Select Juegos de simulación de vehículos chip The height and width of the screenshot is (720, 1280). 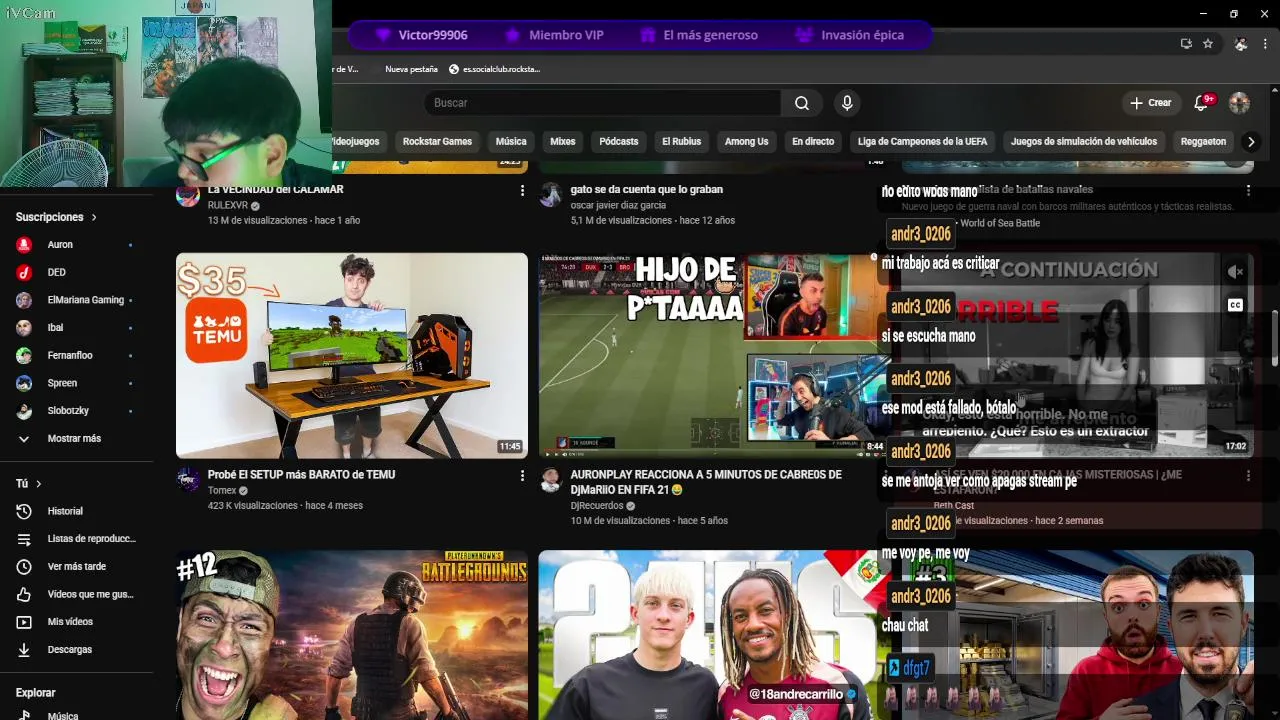pos(1084,142)
